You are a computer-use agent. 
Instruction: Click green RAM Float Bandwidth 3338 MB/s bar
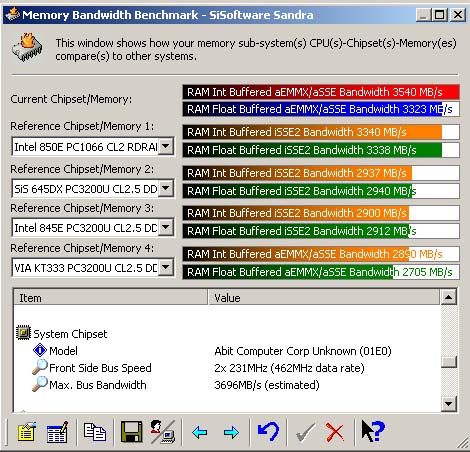tap(321, 150)
